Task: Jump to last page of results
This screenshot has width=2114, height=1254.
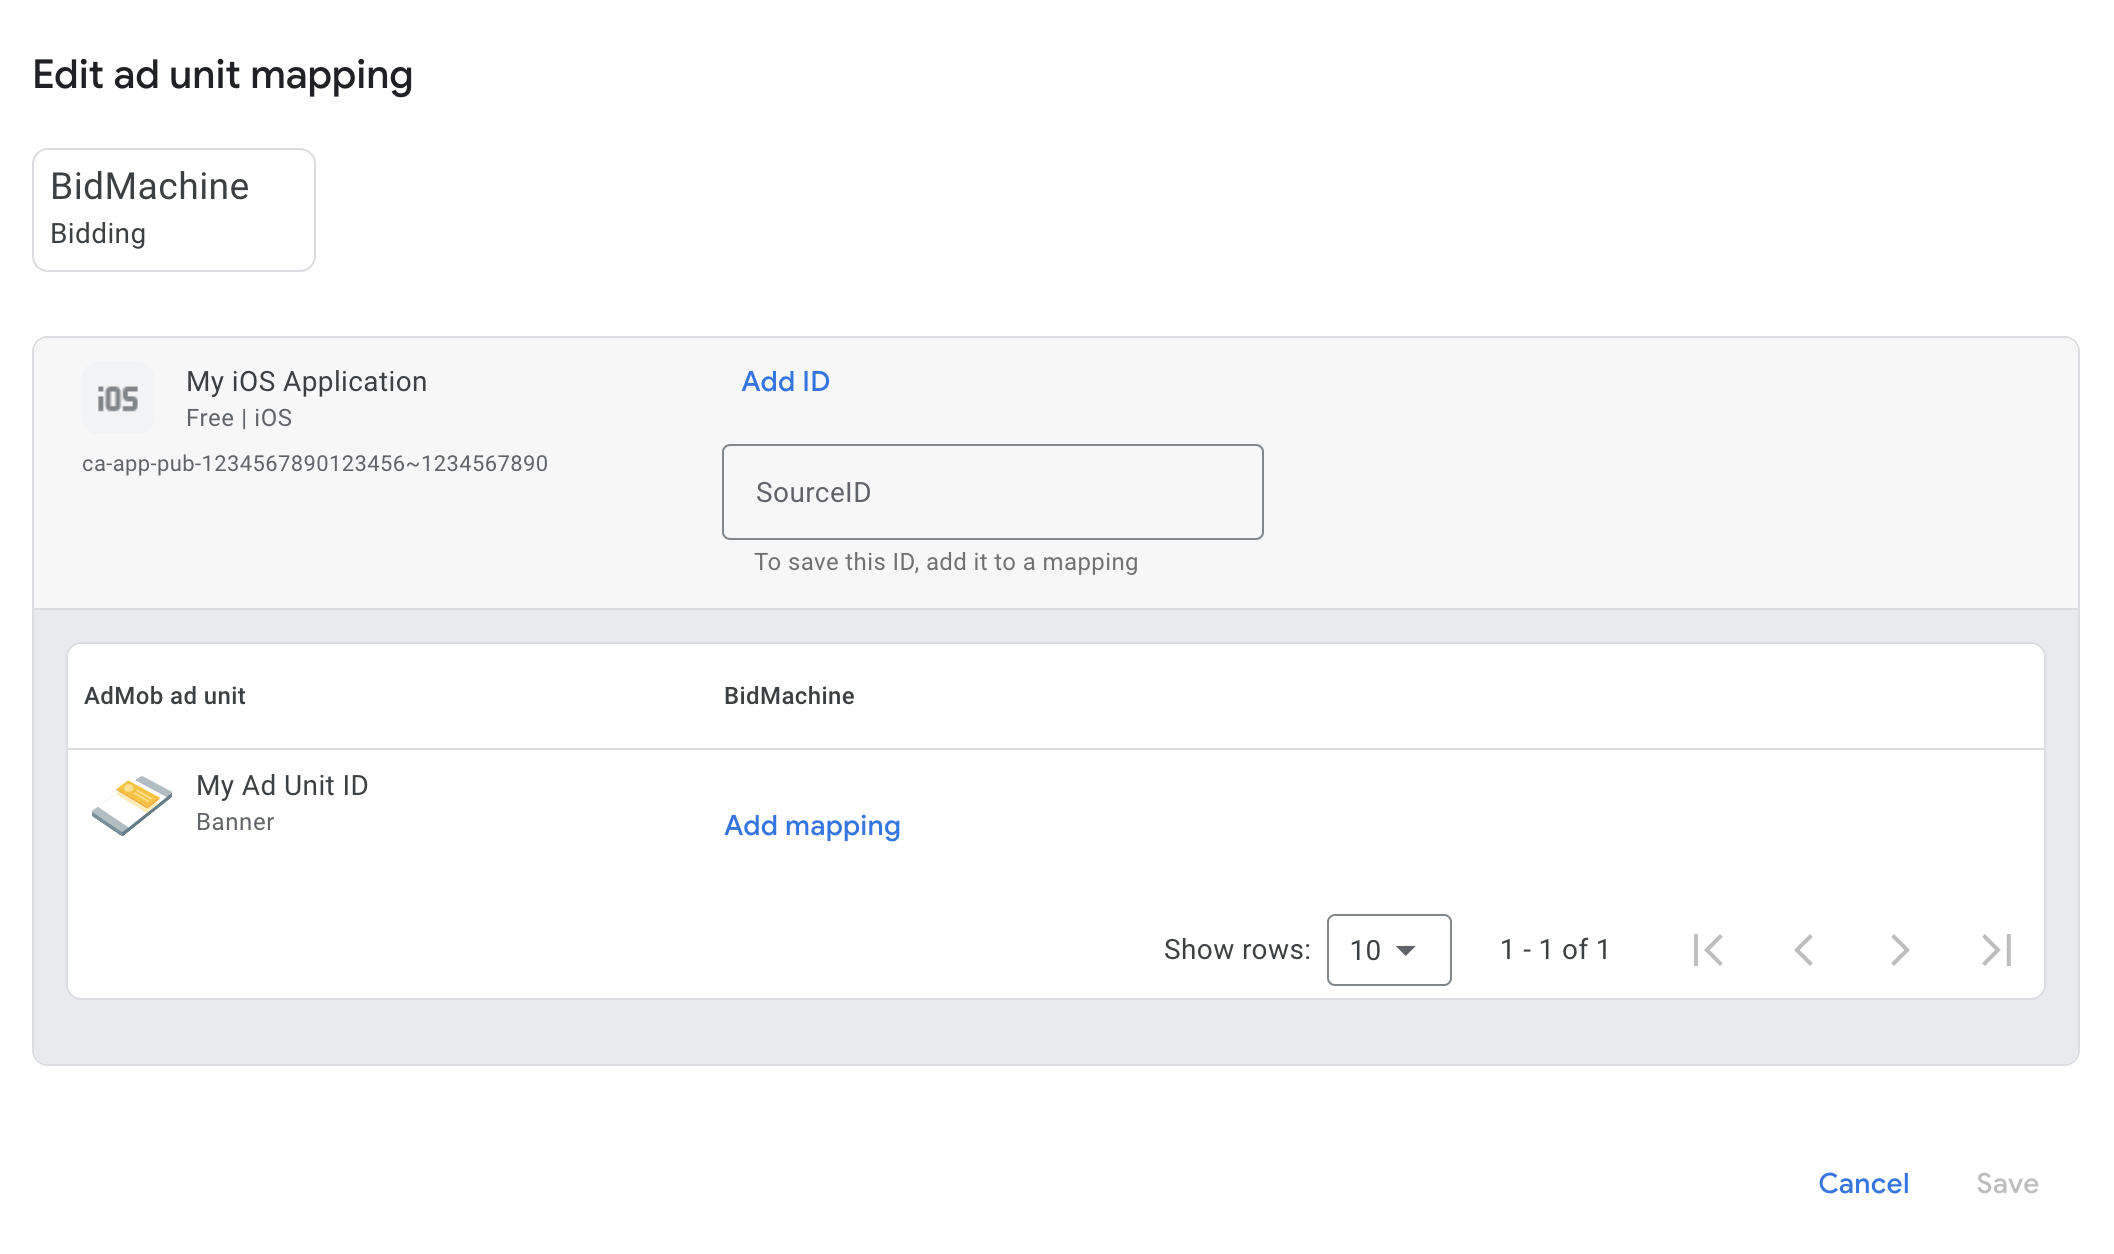Action: click(x=1996, y=950)
